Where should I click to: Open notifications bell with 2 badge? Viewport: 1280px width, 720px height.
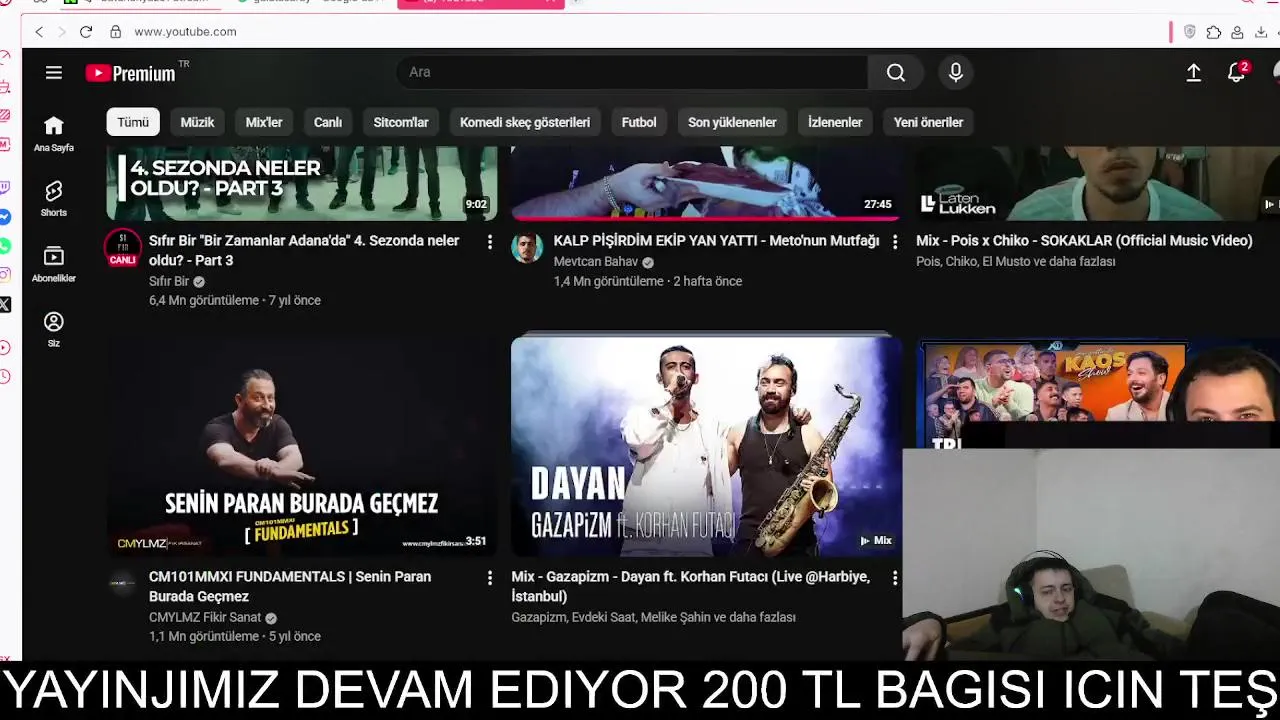1238,72
